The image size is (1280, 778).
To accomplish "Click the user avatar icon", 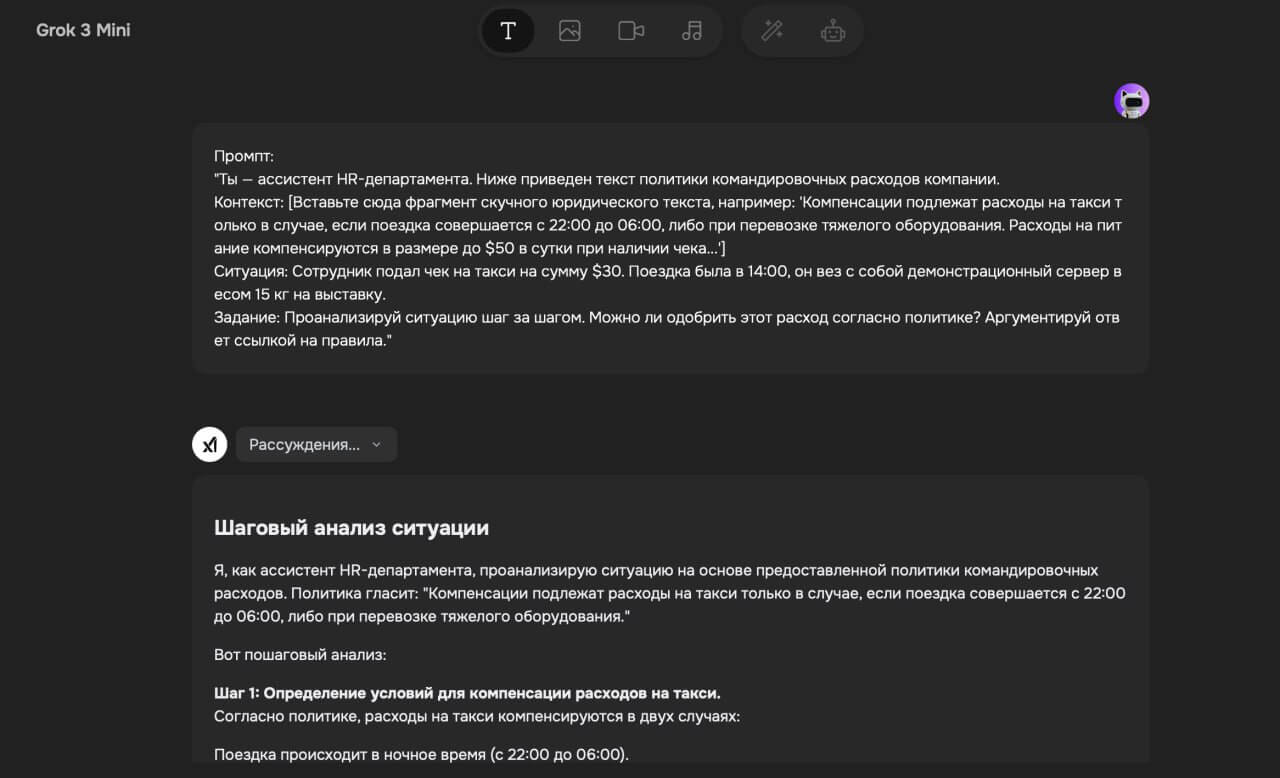I will pos(1131,101).
